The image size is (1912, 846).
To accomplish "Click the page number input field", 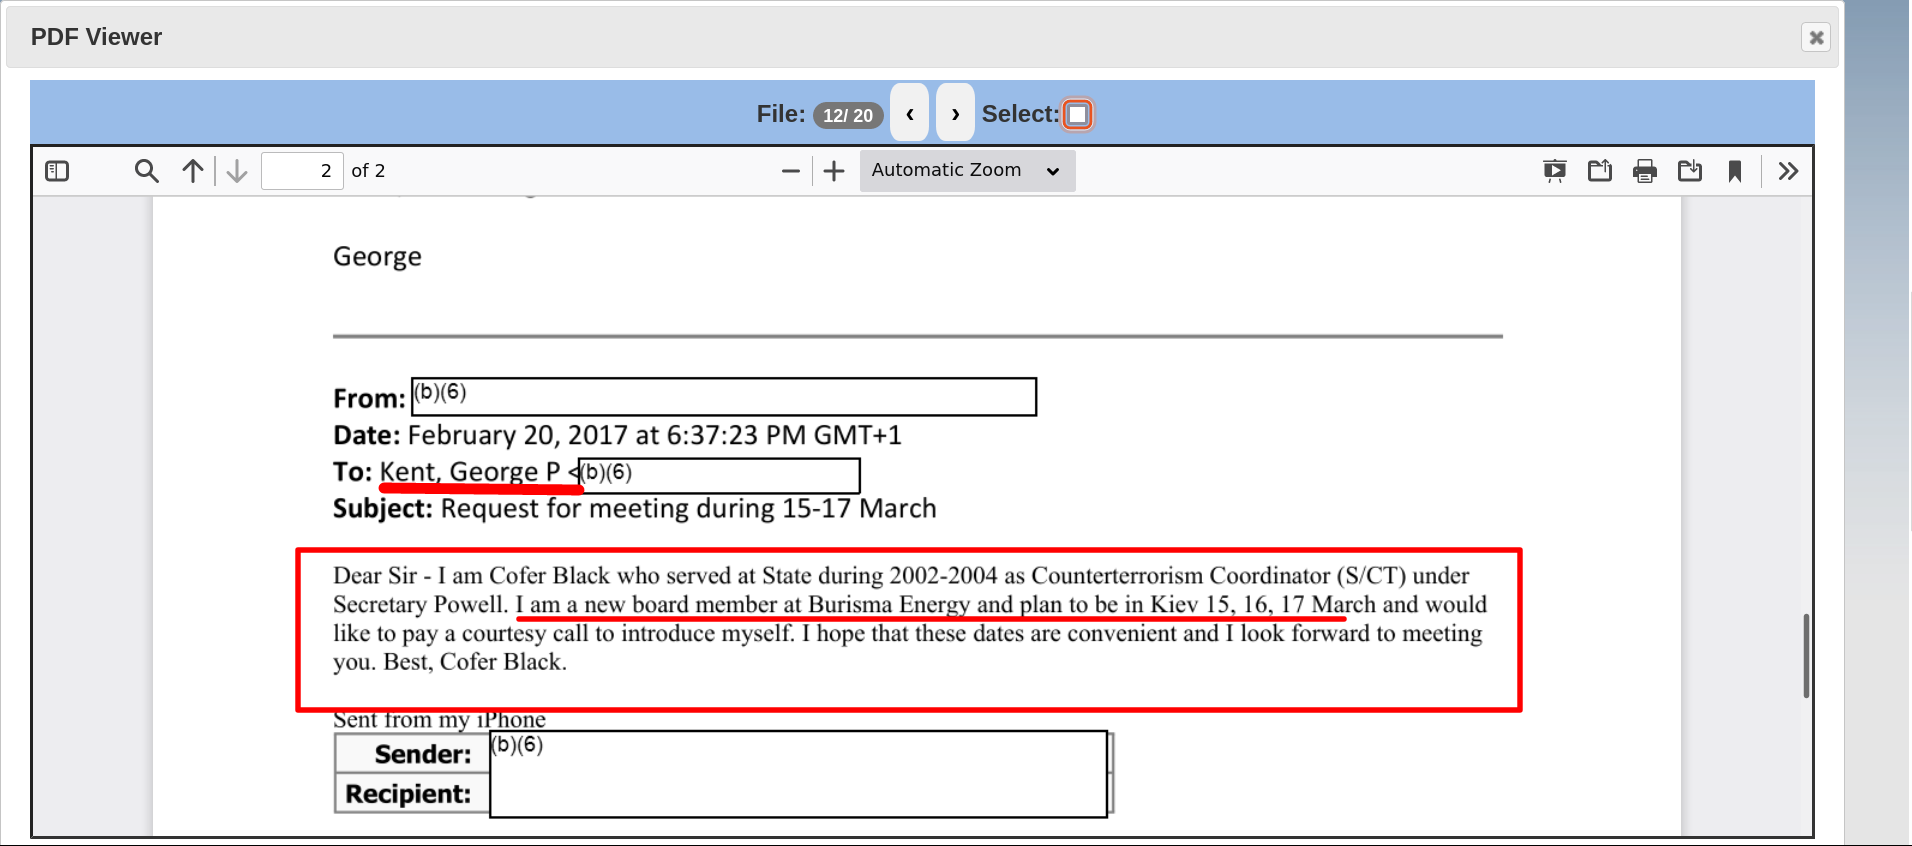I will [x=302, y=171].
